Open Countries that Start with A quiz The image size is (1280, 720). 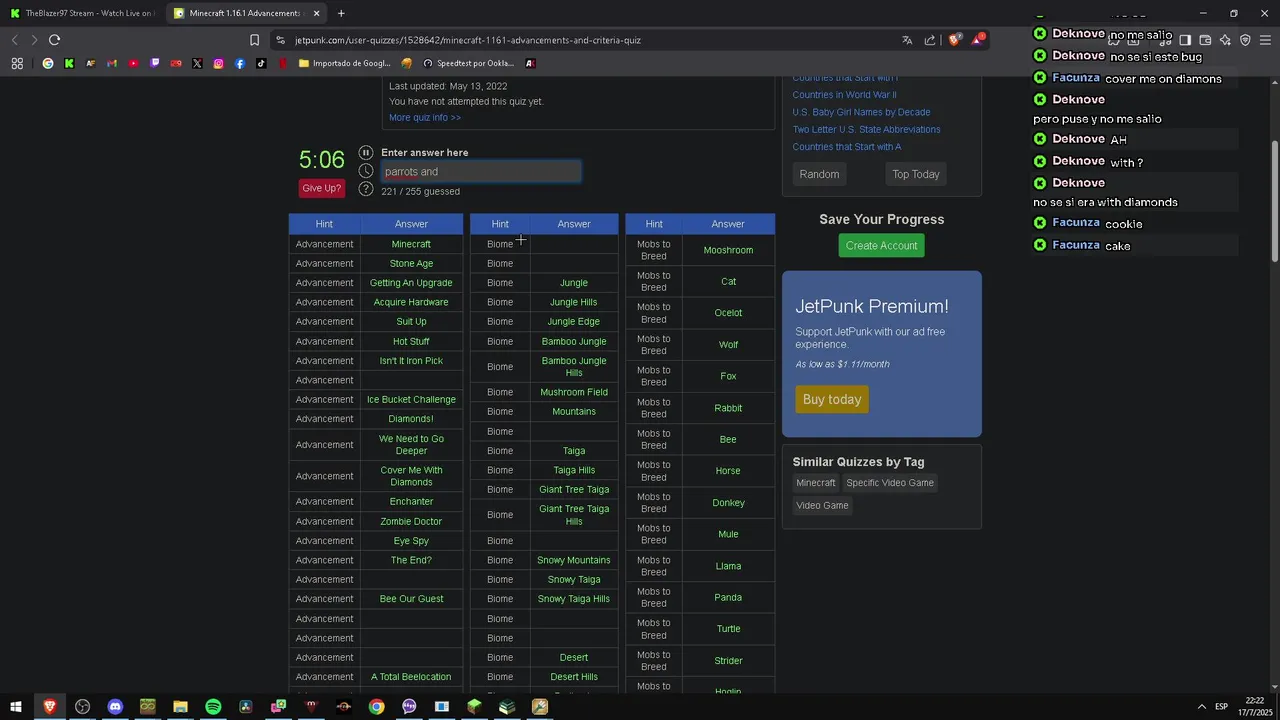847,147
